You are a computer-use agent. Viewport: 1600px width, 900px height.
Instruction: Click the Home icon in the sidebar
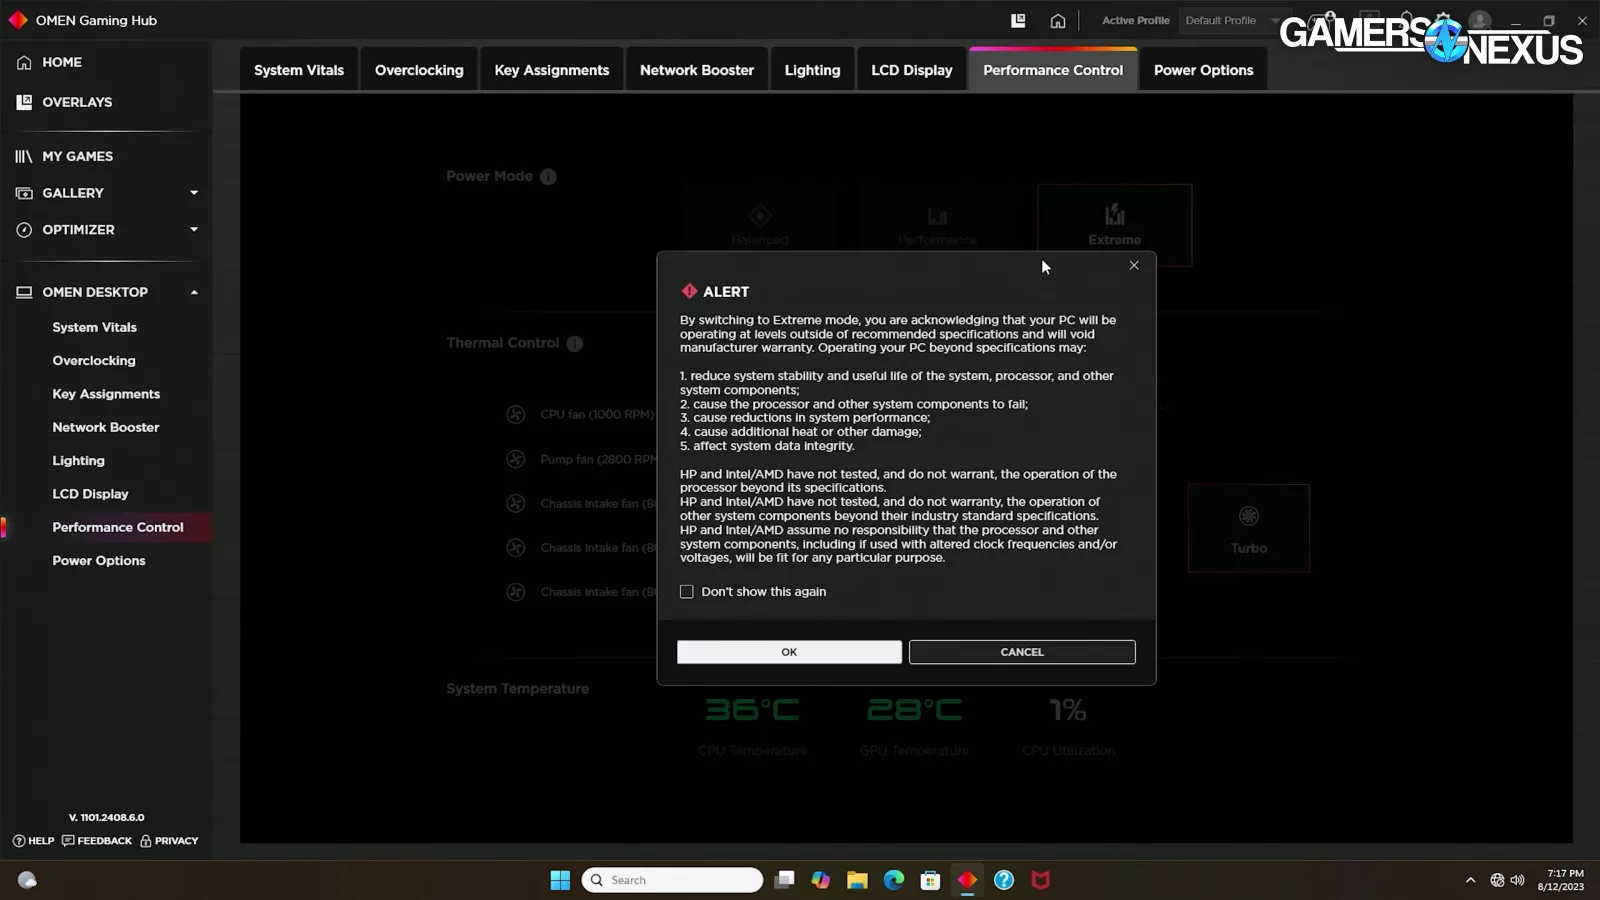pos(24,63)
